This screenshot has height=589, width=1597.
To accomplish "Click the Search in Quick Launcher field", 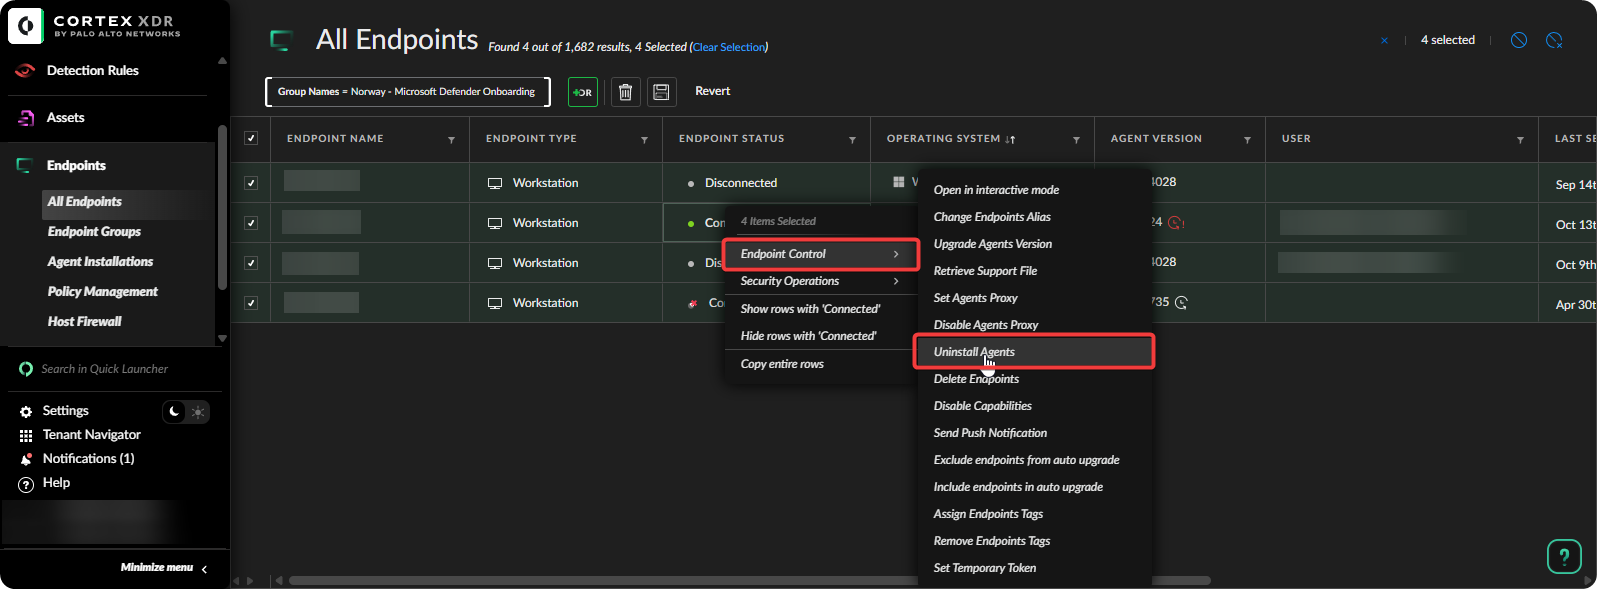I will 105,369.
